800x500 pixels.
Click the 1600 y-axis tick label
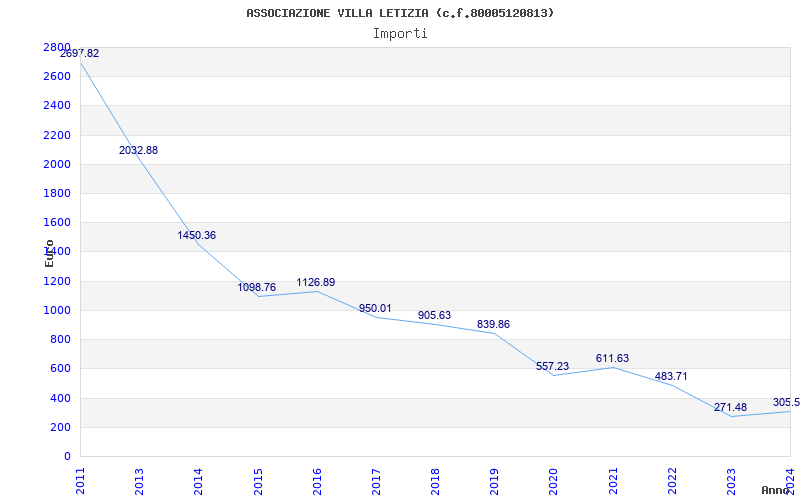pyautogui.click(x=57, y=222)
